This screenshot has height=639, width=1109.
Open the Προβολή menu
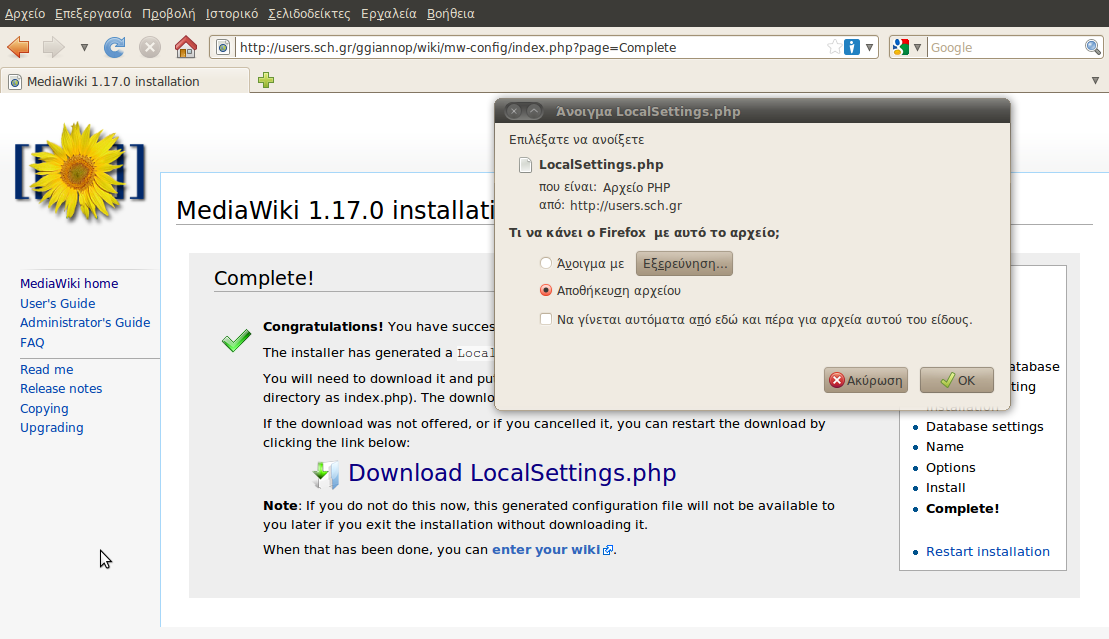click(168, 13)
